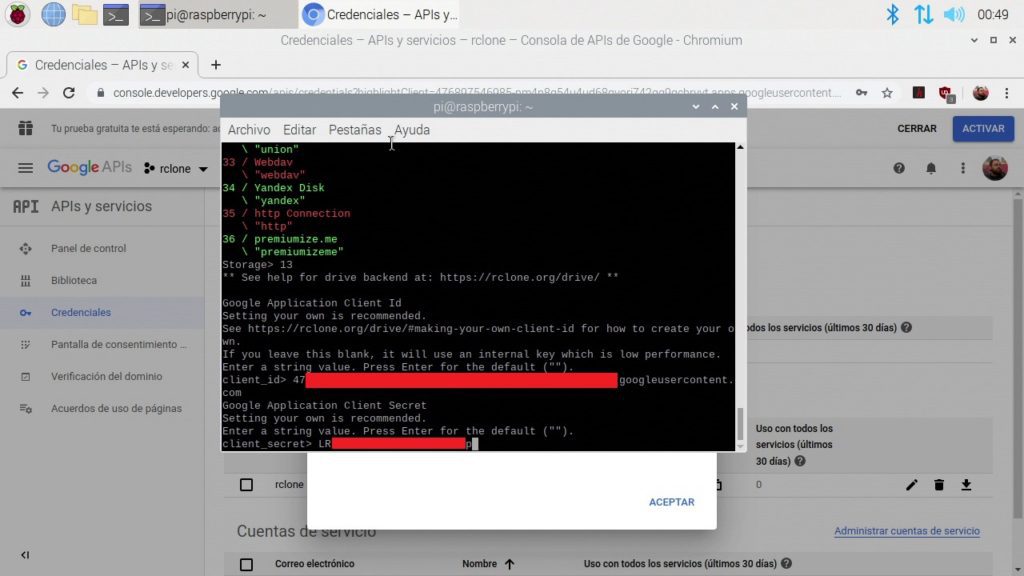Click the Chromium profile avatar
1024x576 pixels.
tap(980, 93)
